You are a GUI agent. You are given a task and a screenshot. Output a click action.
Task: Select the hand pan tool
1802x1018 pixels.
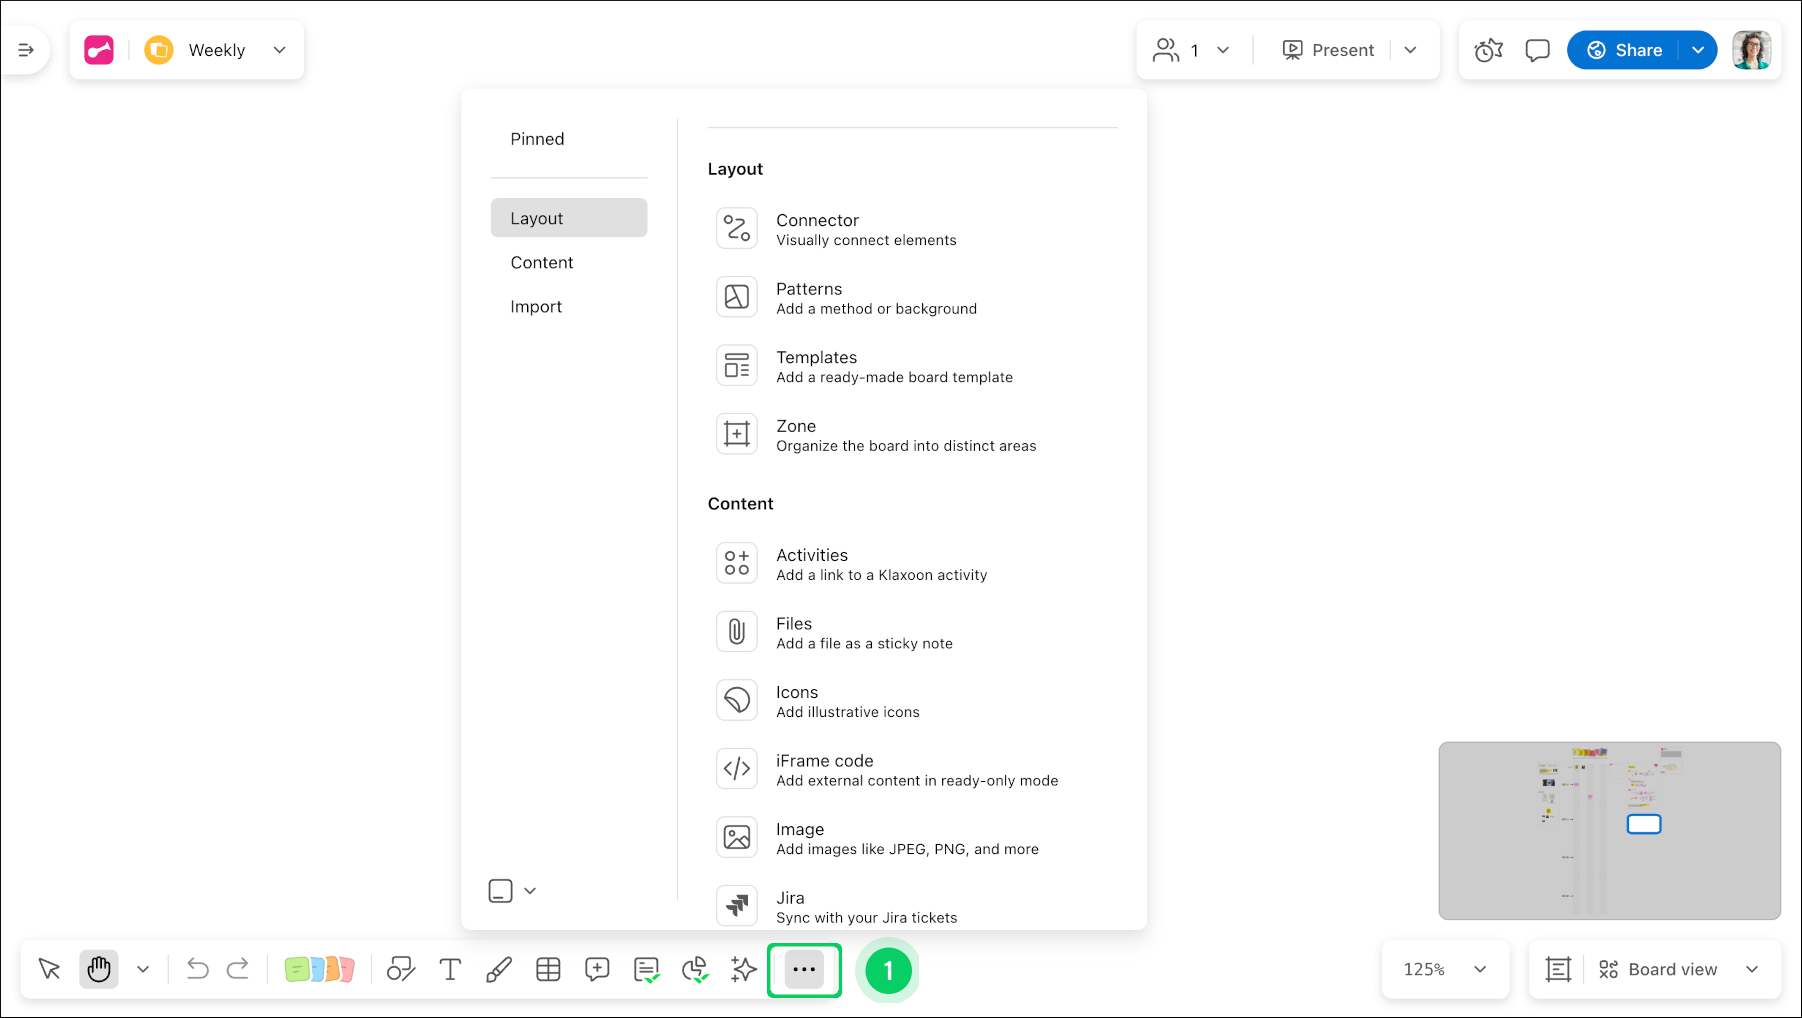[99, 969]
